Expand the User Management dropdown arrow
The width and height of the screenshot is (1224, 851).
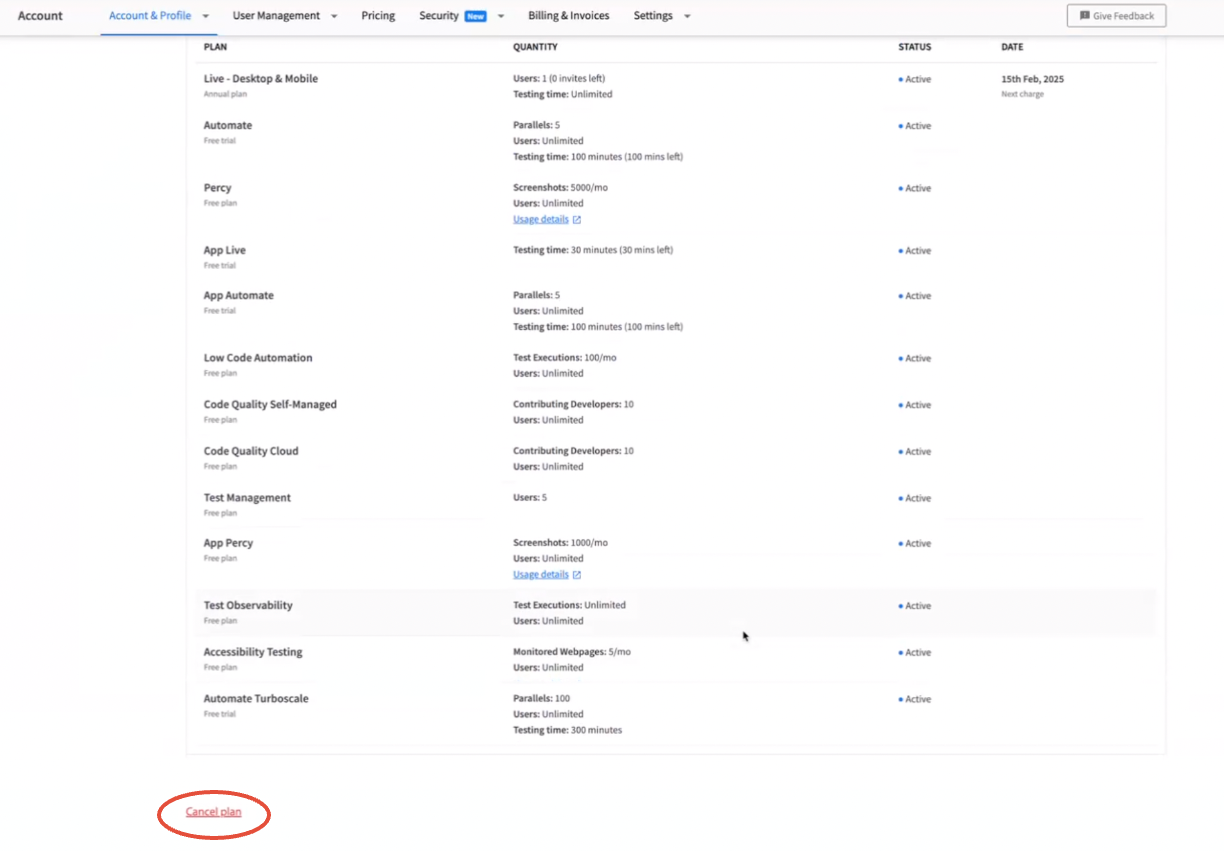point(334,17)
